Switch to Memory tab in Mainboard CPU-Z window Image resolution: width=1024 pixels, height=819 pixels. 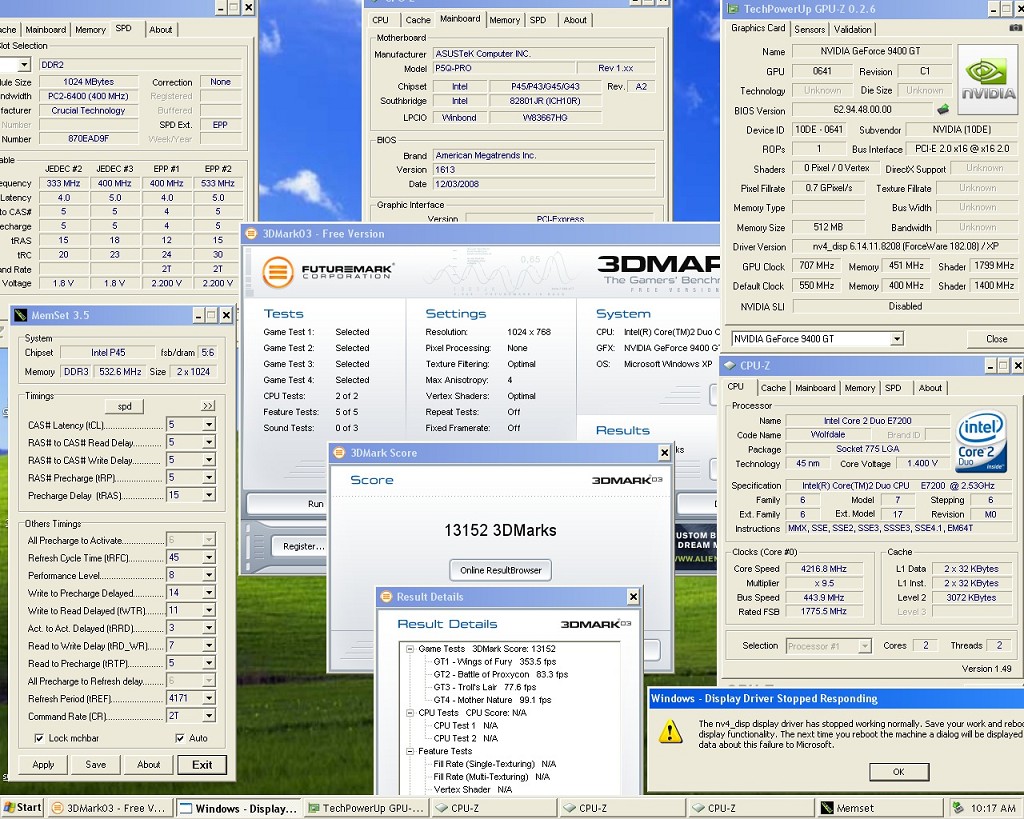(x=505, y=20)
